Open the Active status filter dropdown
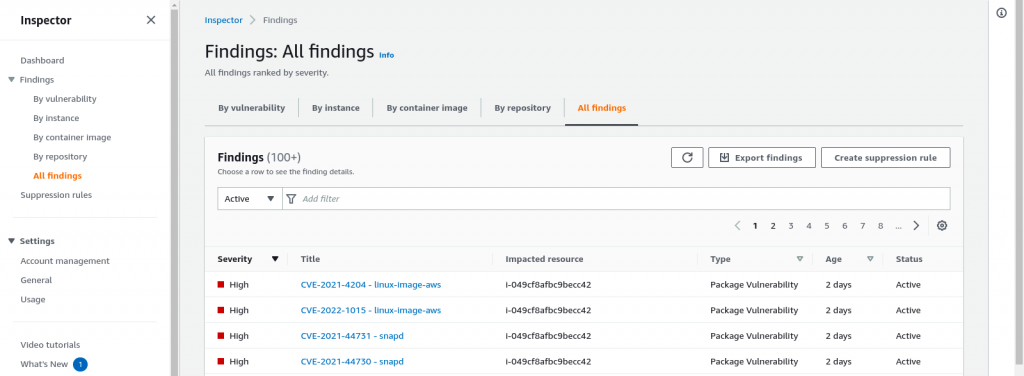 249,198
